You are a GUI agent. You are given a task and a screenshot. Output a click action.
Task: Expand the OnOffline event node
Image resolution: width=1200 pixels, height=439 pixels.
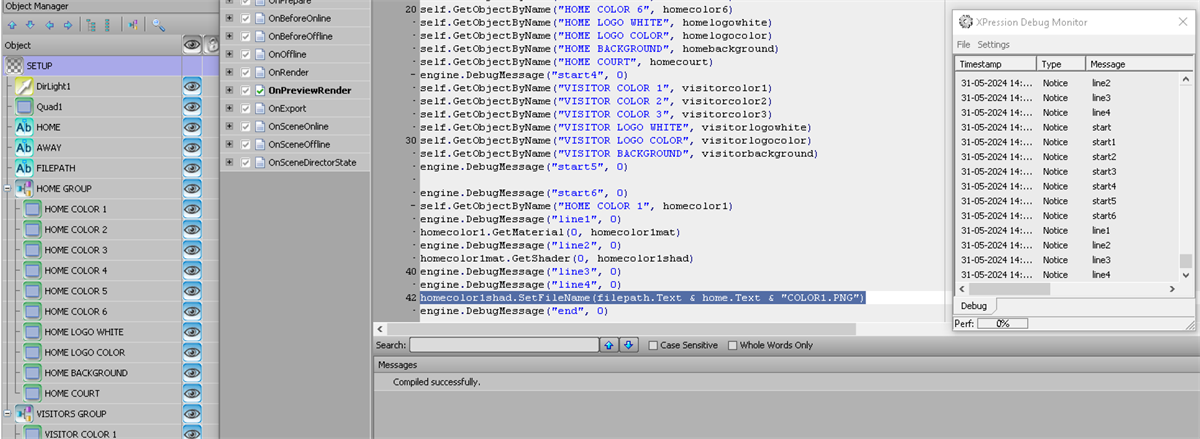pos(230,55)
